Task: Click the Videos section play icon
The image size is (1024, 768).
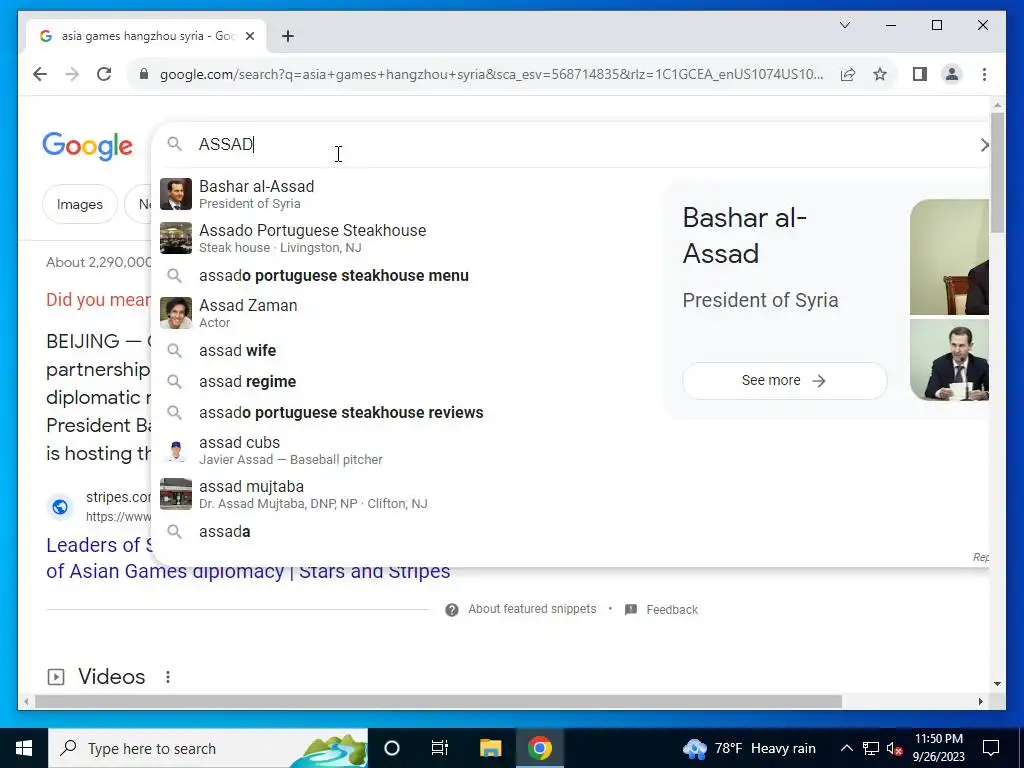Action: tap(56, 677)
